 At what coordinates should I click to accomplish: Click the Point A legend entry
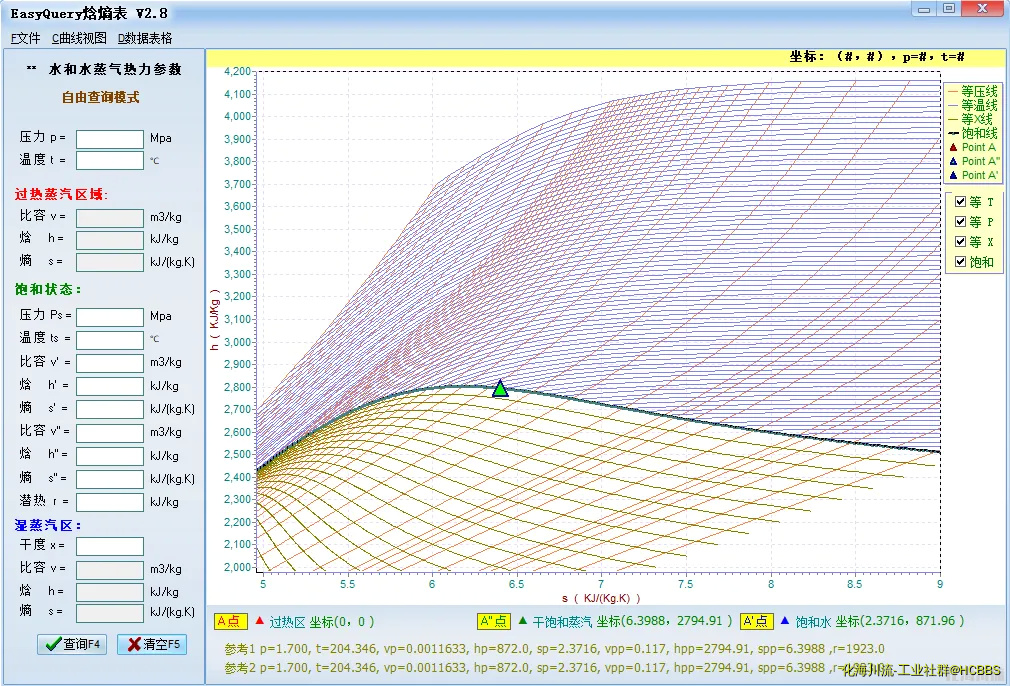(x=973, y=148)
